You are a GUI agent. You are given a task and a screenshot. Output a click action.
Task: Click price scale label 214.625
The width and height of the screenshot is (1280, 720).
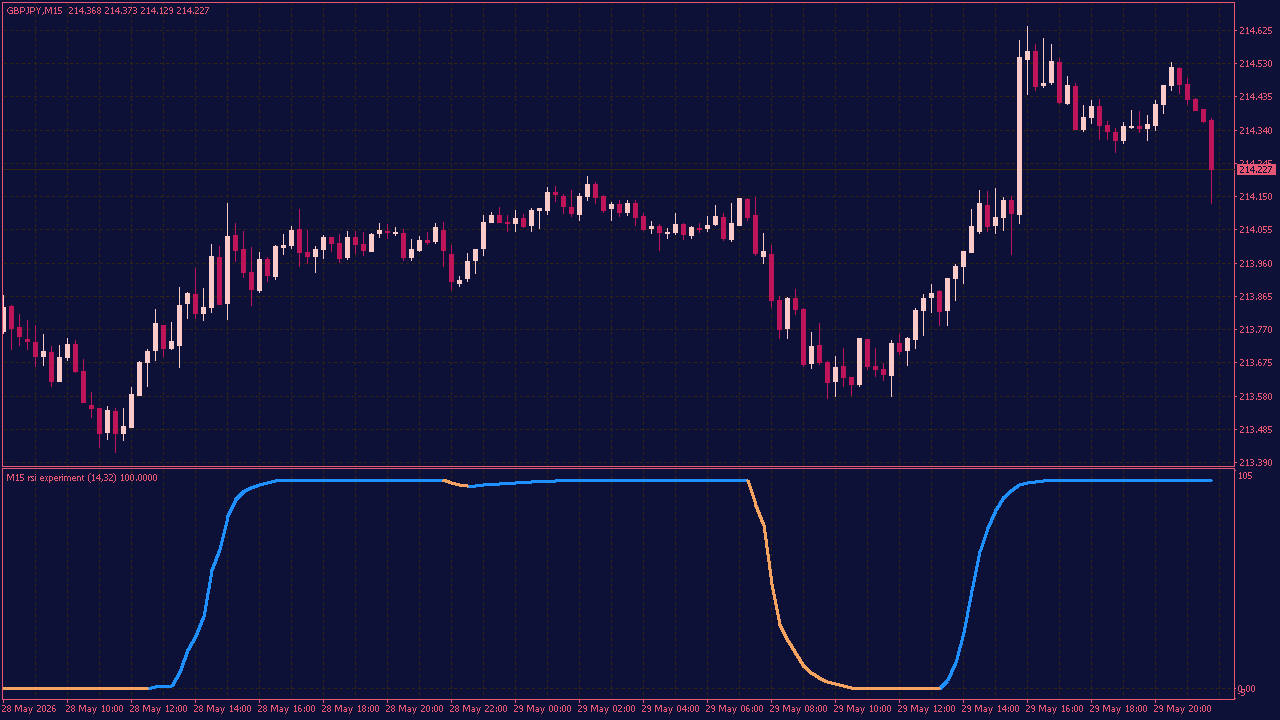(1255, 31)
